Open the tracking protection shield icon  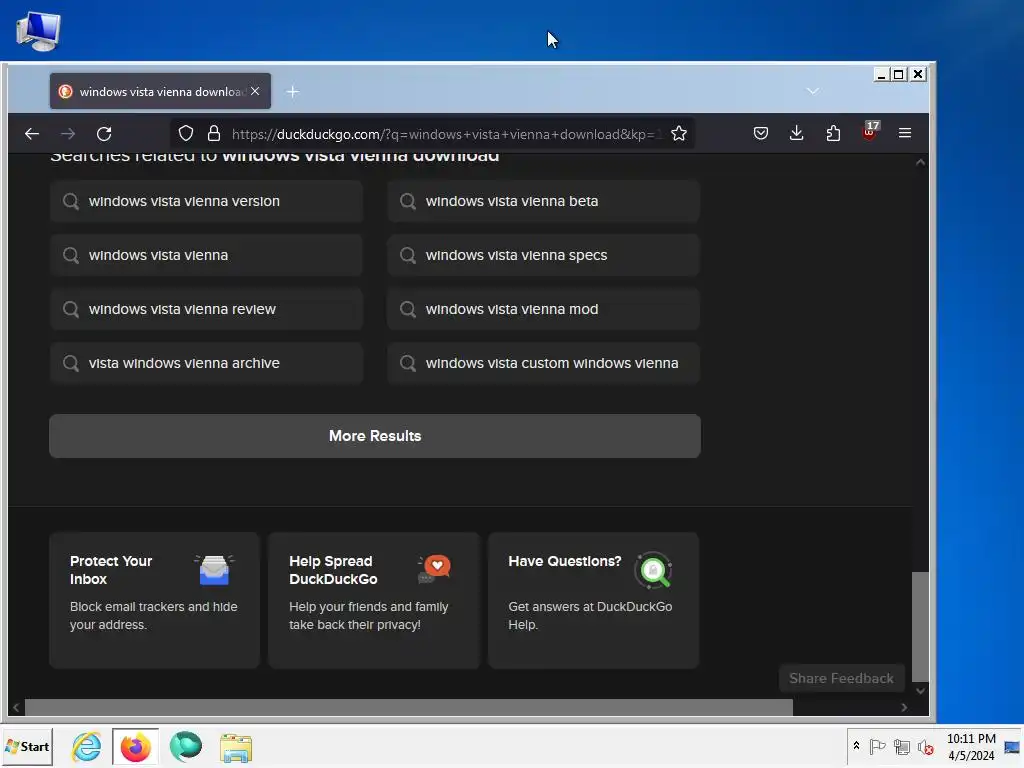186,134
